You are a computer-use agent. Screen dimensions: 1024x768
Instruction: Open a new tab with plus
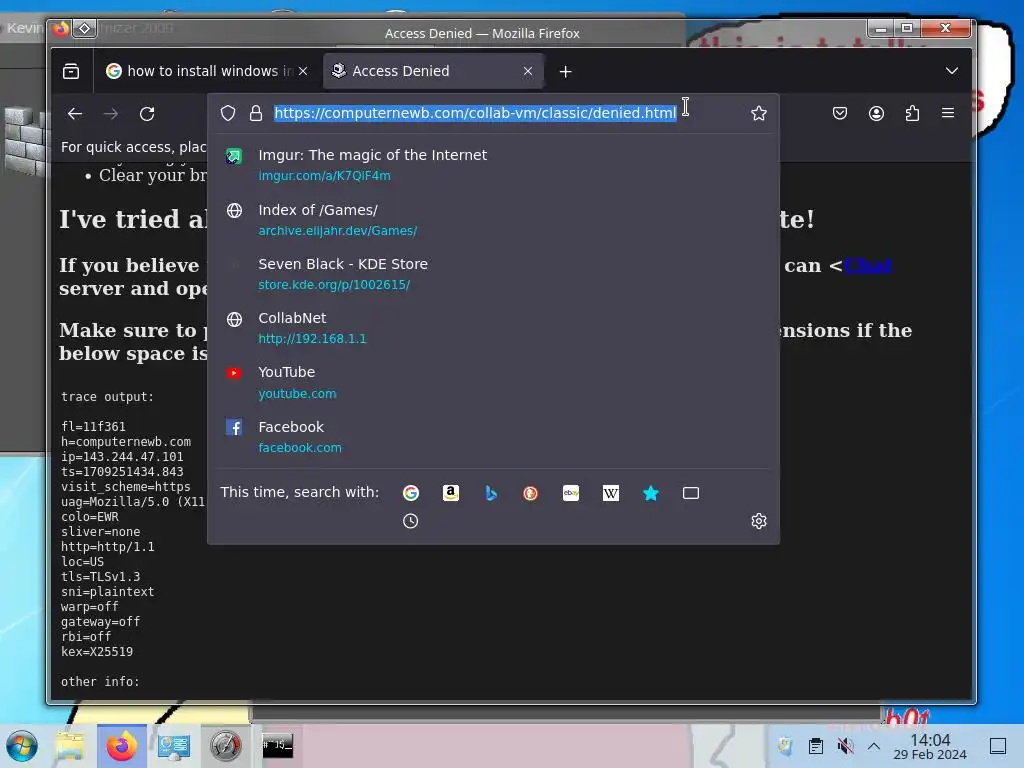click(566, 71)
